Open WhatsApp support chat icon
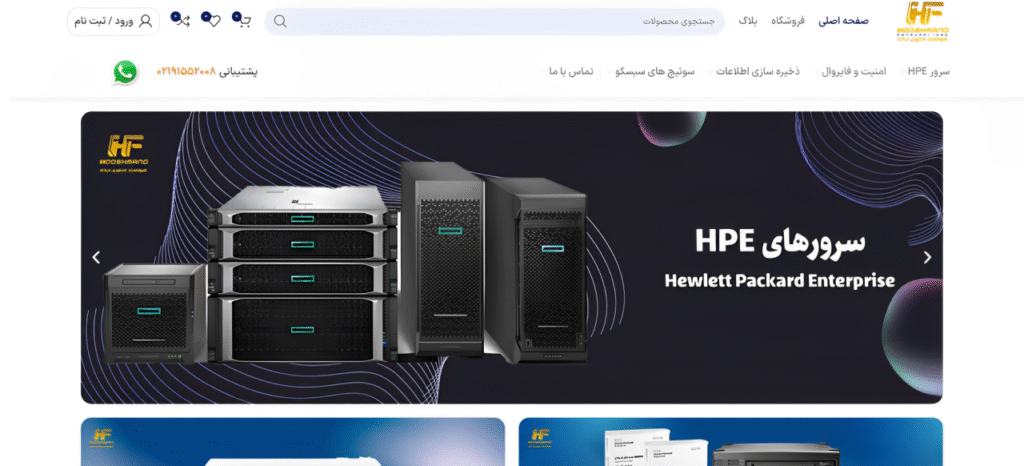The height and width of the screenshot is (466, 1024). (x=125, y=72)
